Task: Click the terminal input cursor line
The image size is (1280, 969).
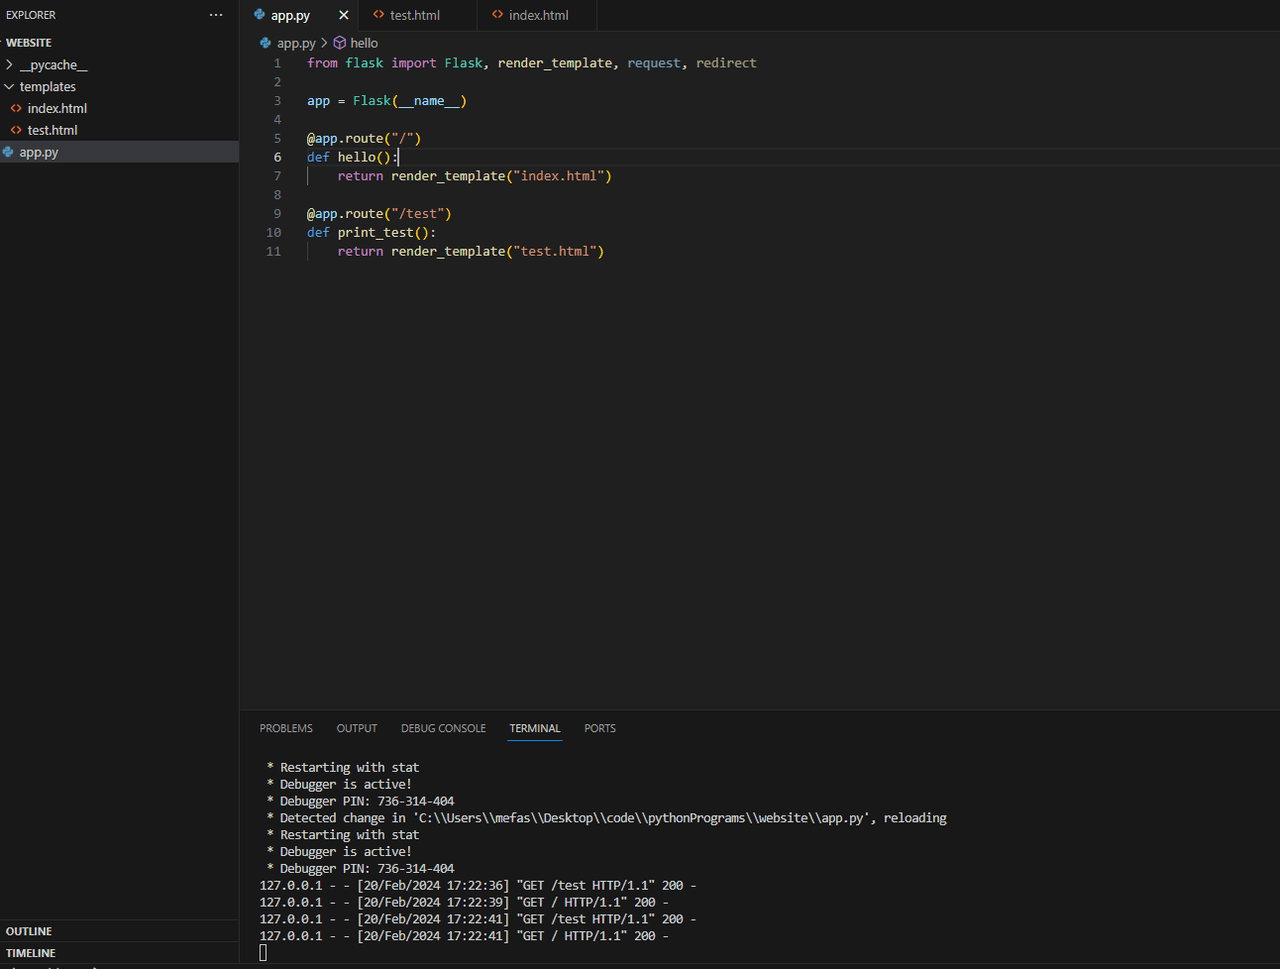Action: (264, 953)
